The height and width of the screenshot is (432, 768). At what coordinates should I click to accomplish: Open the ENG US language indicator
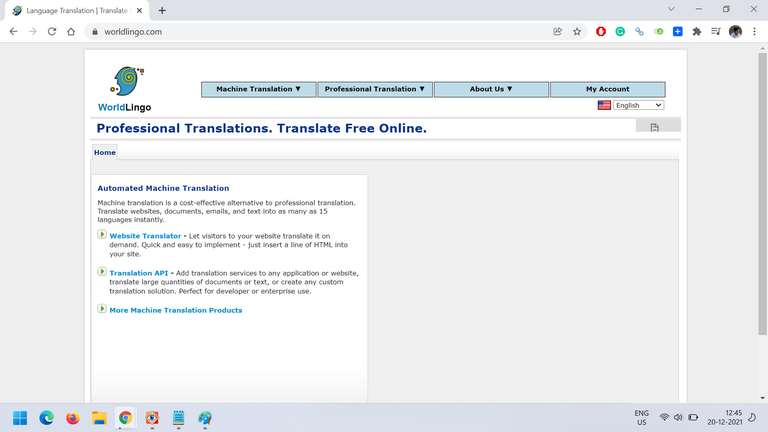click(642, 418)
